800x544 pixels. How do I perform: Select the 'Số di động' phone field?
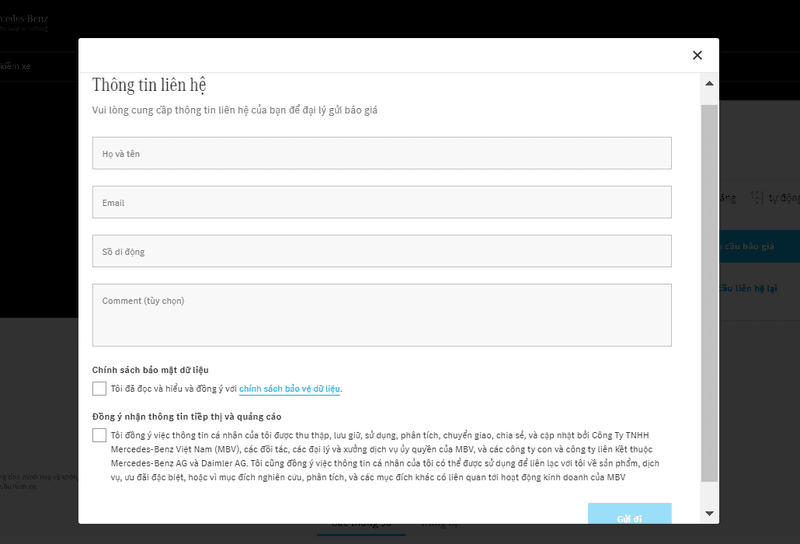[381, 251]
